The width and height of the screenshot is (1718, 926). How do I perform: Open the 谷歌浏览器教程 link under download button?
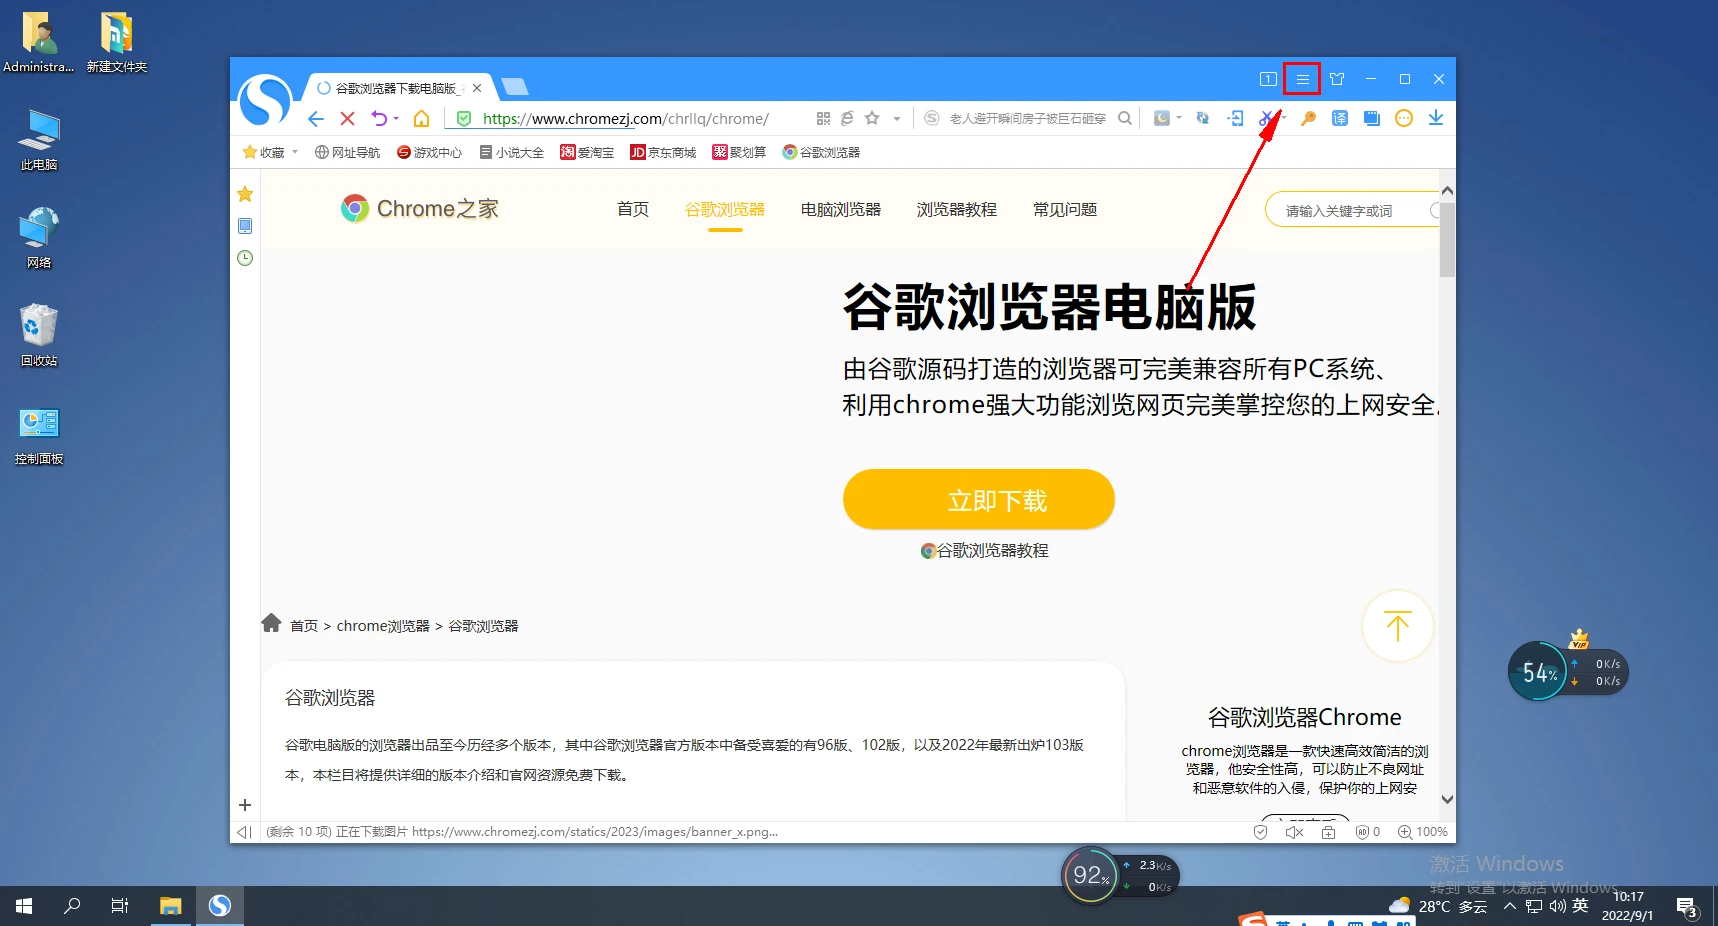point(985,551)
